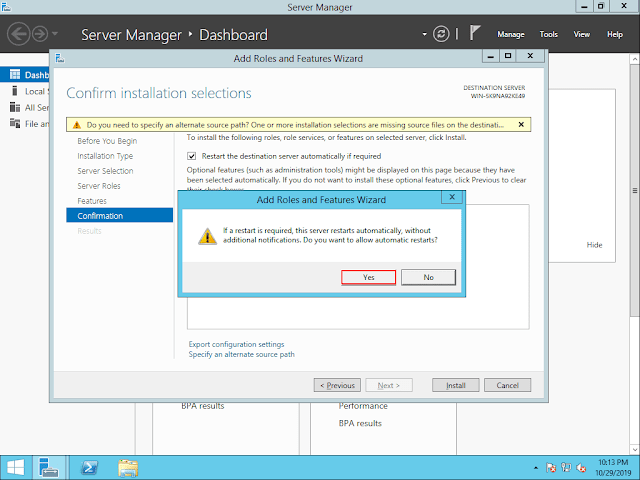Maximize the Add Roles and Features Wizard

click(508, 56)
